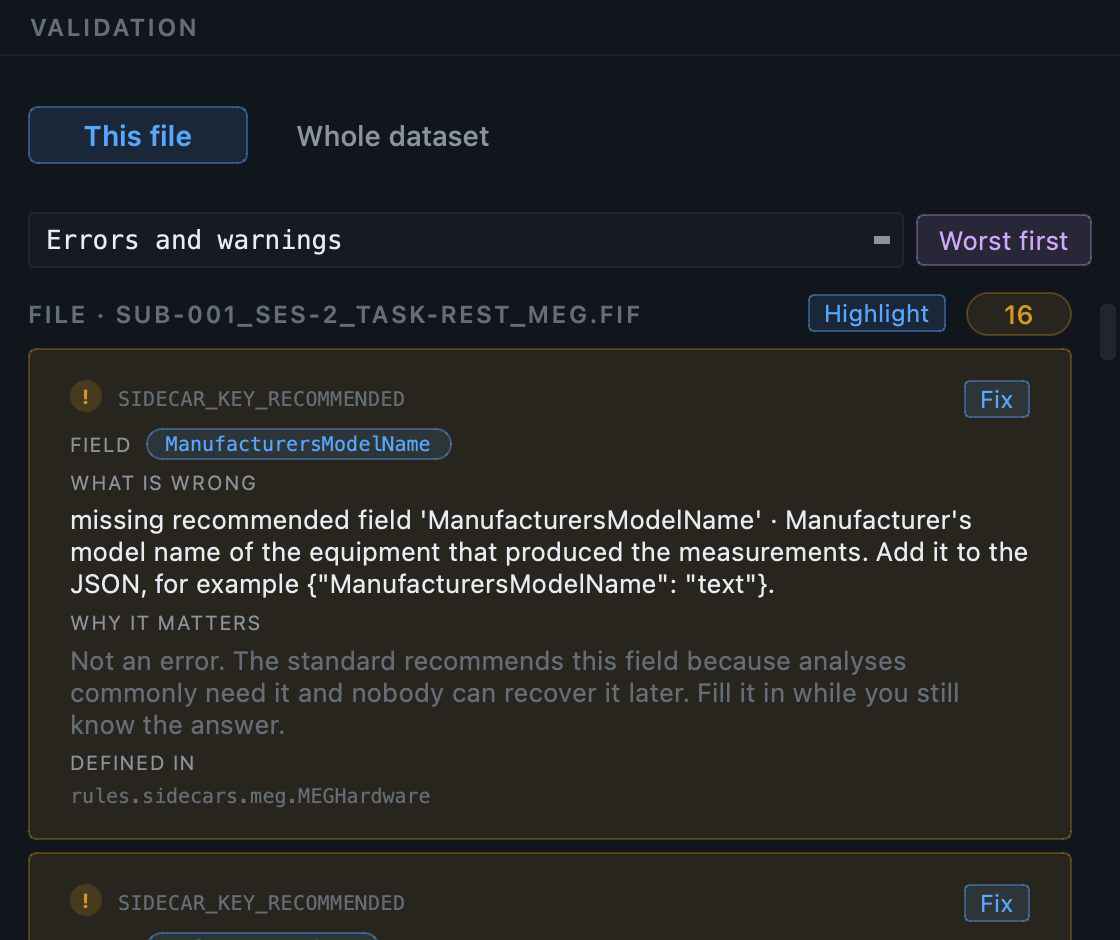Click the WHY IT MATTERS explanation paragraph
Image resolution: width=1120 pixels, height=940 pixels.
pos(514,693)
